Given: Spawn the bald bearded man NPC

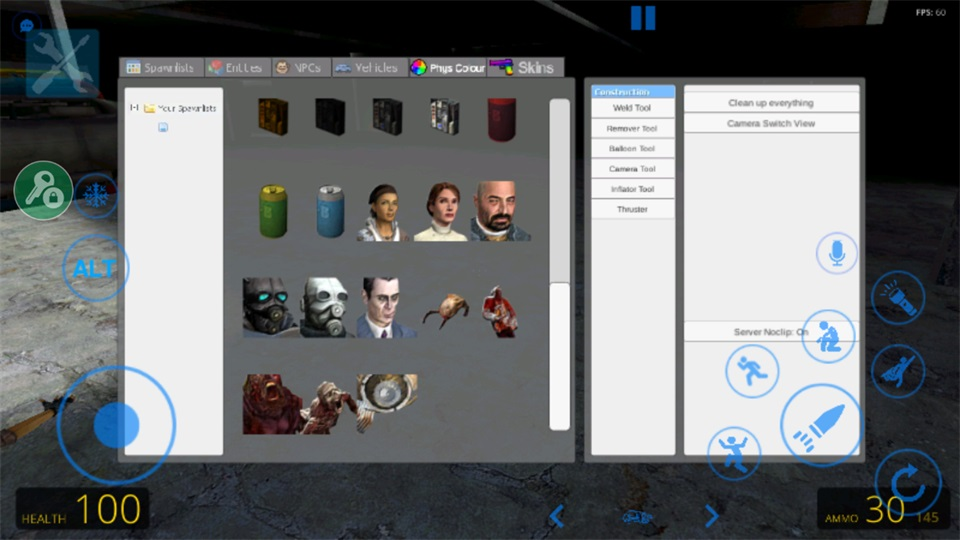Looking at the screenshot, I should (500, 211).
